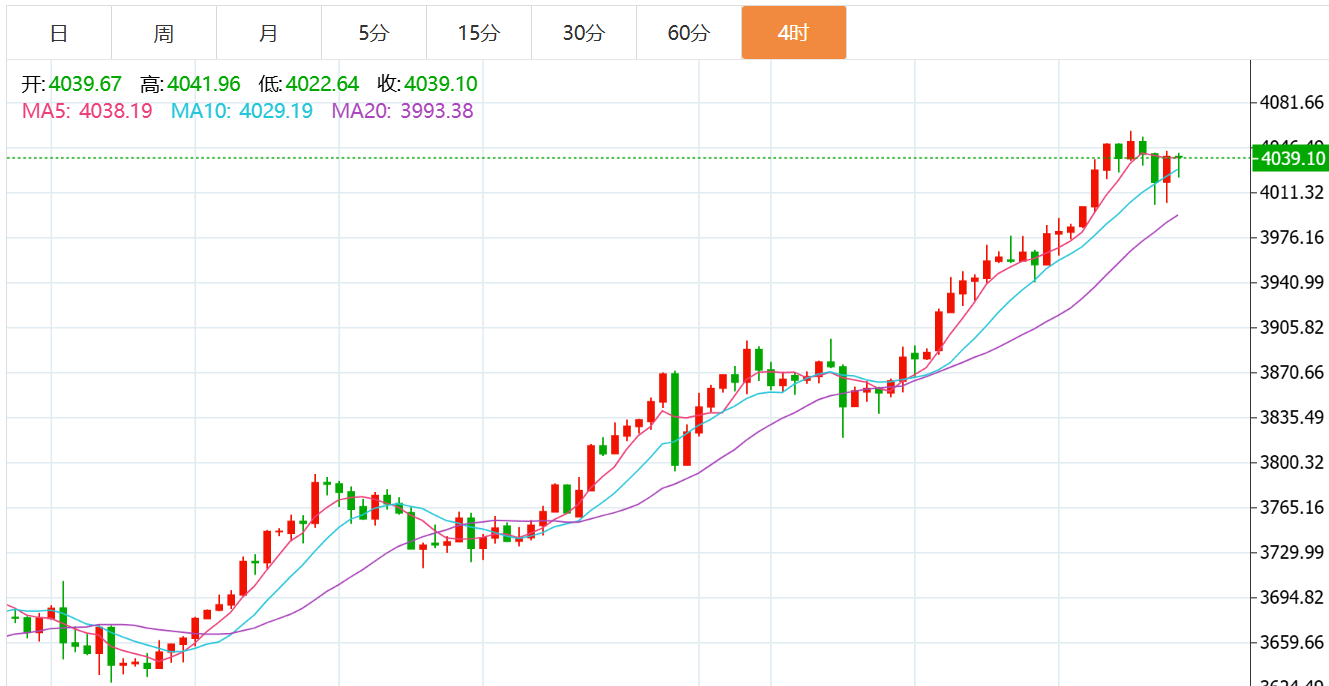Click the MA5 indicator label
Viewport: 1329px width, 686px height.
pyautogui.click(x=87, y=111)
